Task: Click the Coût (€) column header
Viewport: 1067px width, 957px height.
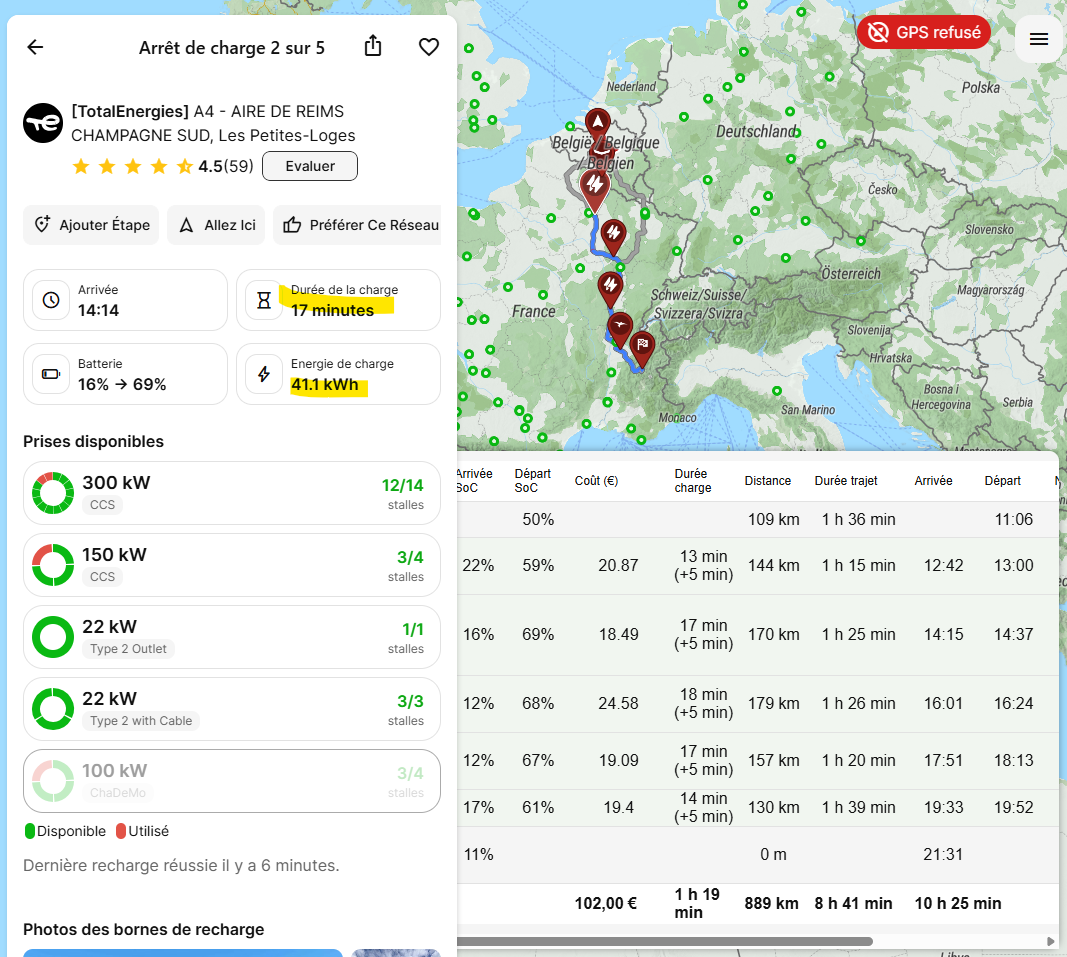Action: click(596, 481)
